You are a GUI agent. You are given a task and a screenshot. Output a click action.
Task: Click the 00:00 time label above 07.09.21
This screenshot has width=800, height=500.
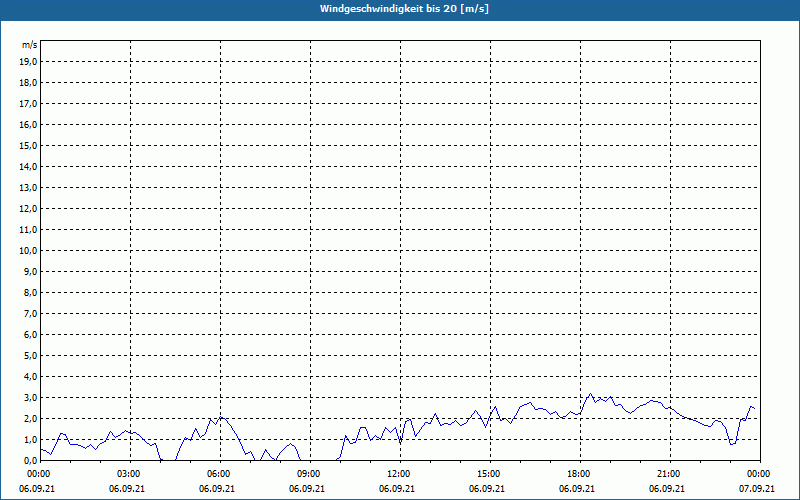759,474
